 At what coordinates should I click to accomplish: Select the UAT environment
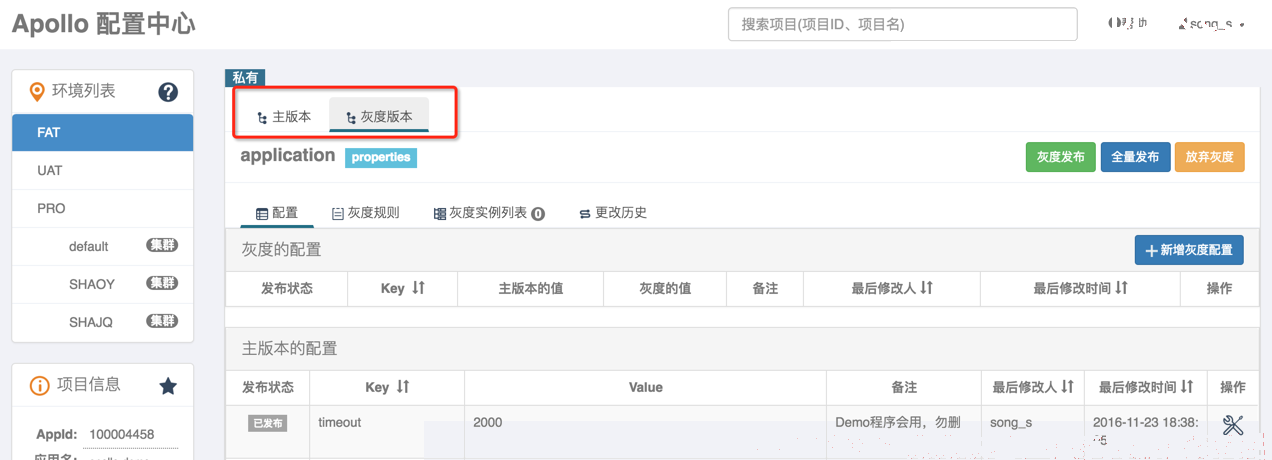[x=103, y=170]
